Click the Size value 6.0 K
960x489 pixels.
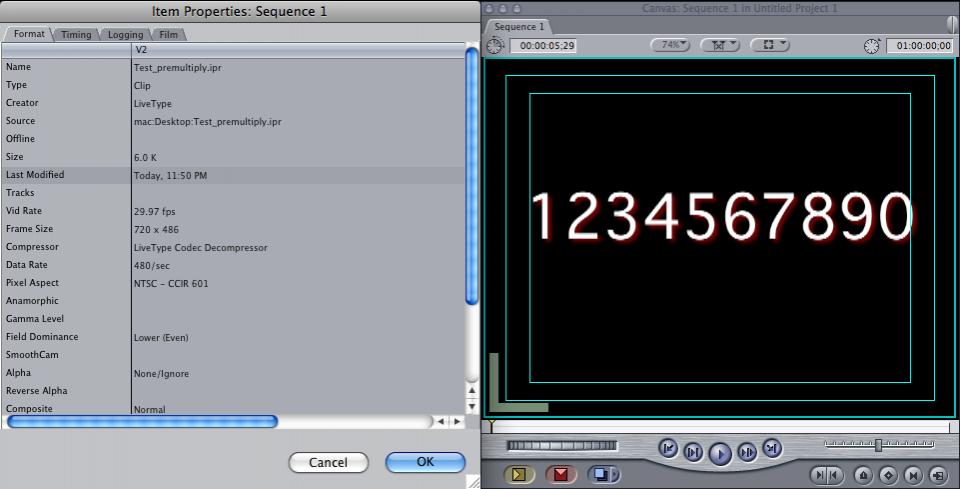145,158
